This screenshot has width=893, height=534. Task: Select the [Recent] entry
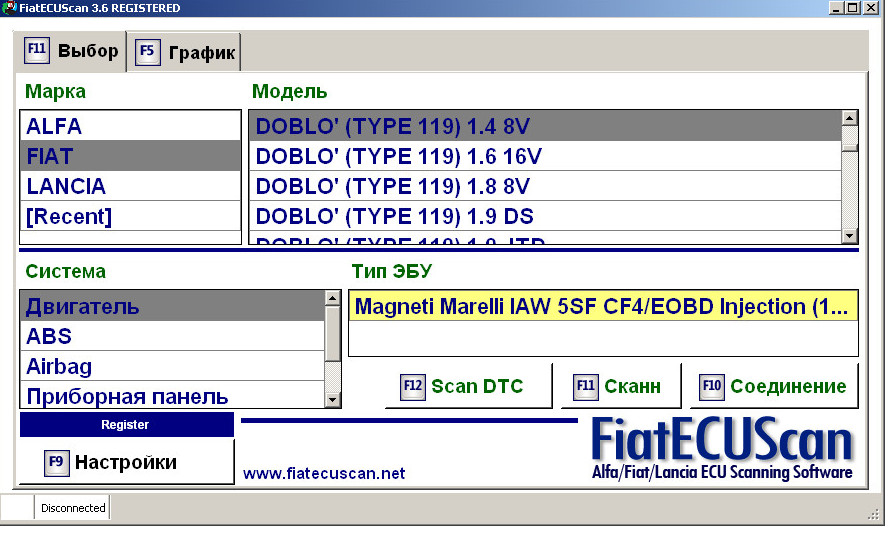130,216
